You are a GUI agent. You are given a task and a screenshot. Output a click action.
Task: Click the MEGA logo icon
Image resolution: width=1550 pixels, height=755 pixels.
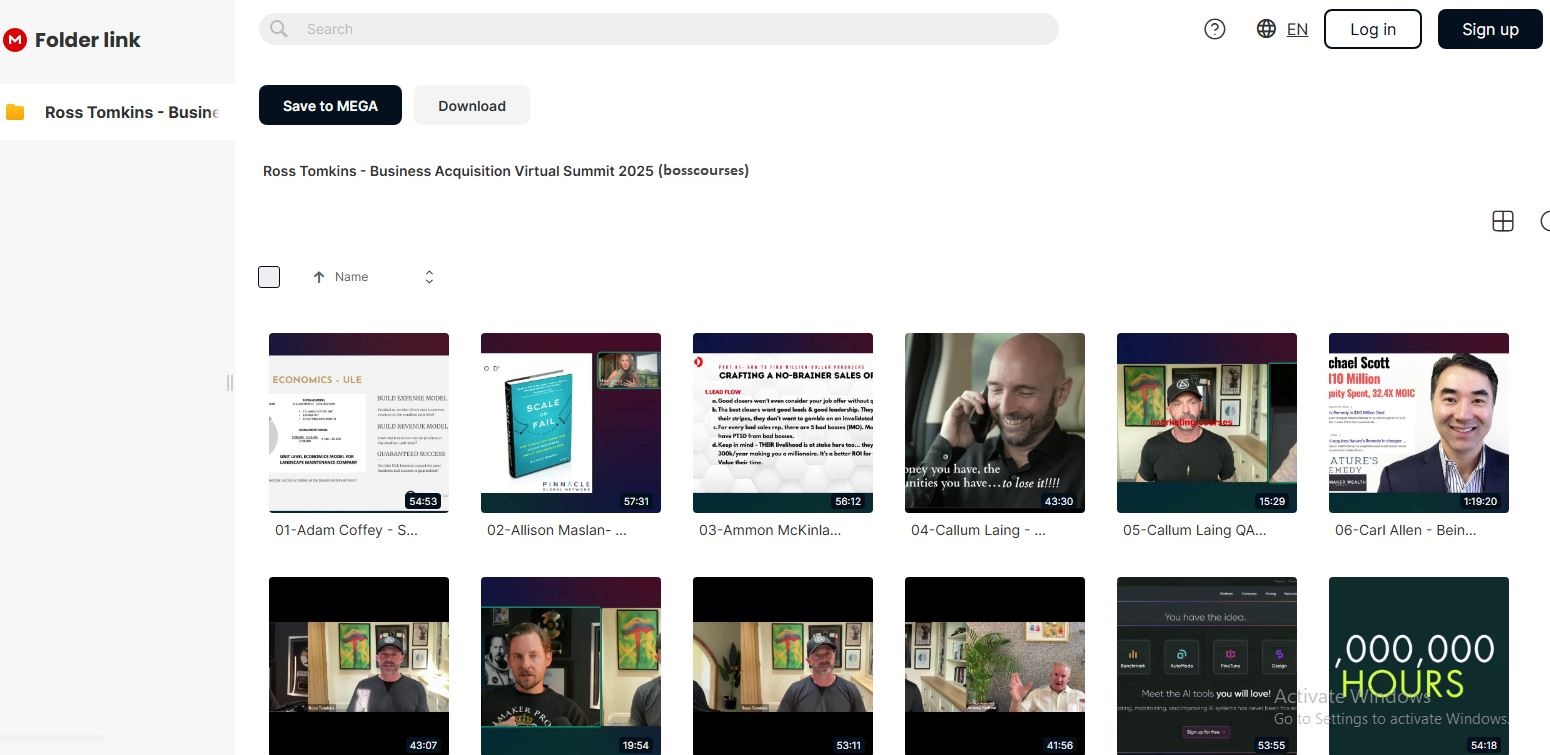point(14,40)
